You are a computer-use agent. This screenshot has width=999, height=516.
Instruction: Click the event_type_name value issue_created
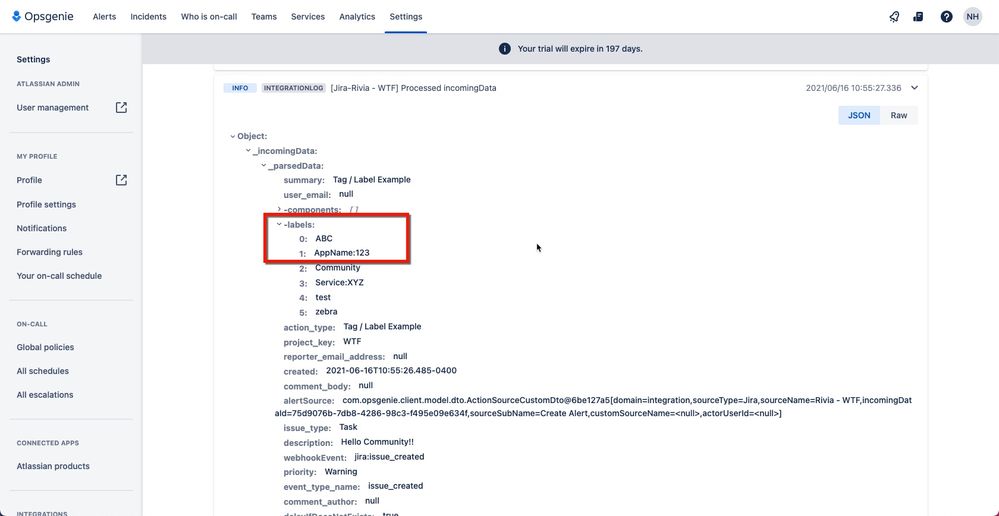tap(396, 486)
